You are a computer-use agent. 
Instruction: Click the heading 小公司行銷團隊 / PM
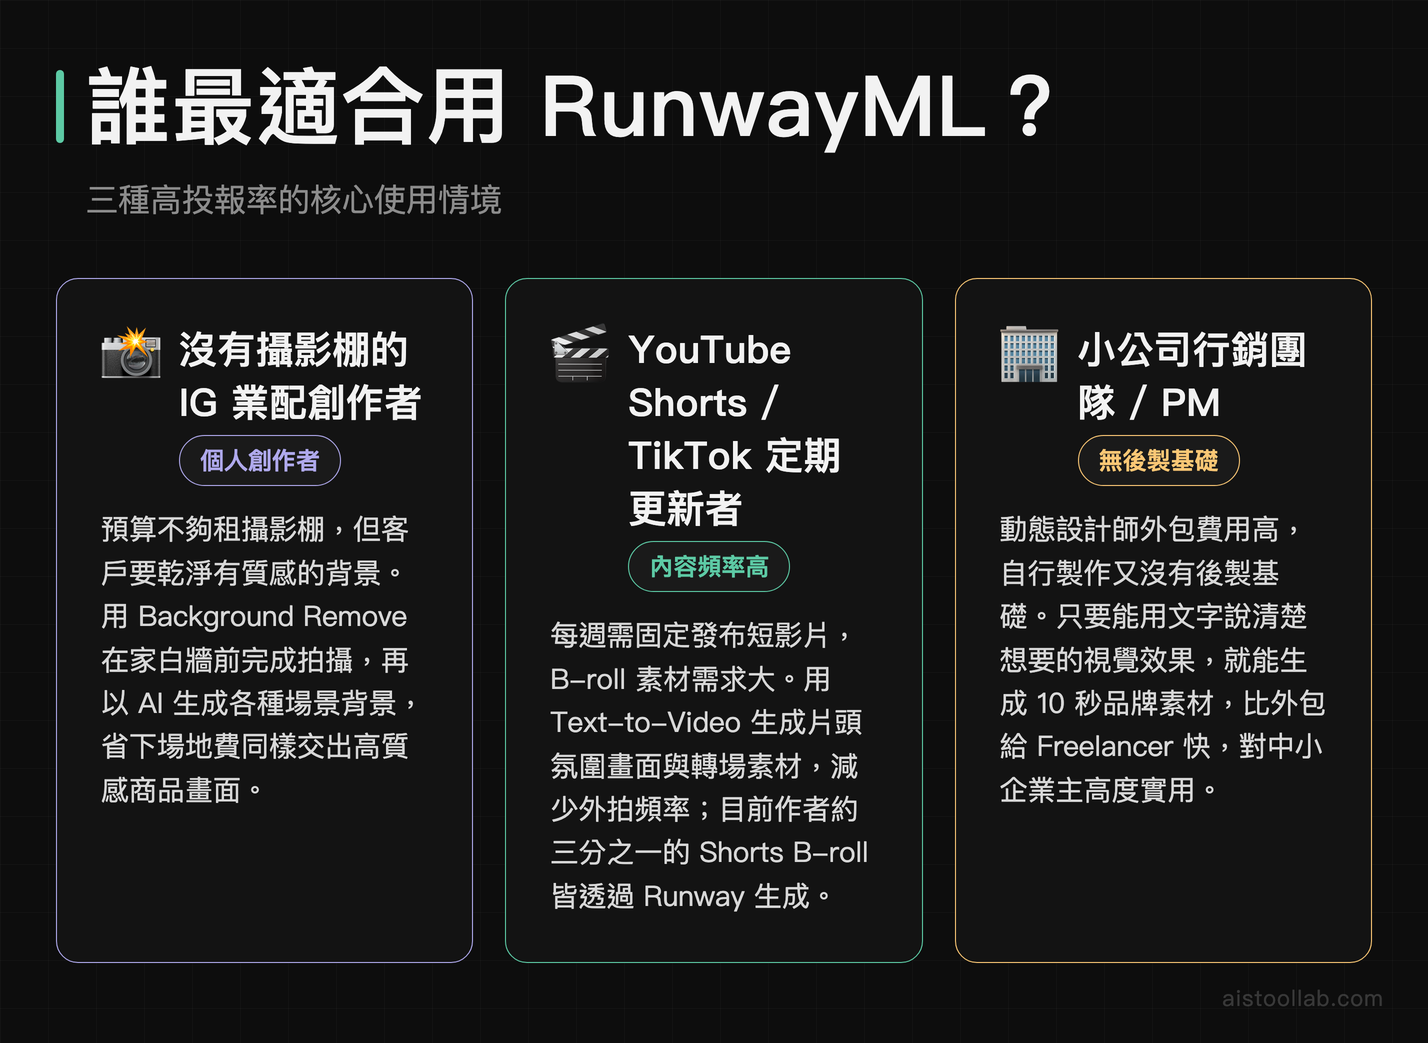click(1192, 376)
